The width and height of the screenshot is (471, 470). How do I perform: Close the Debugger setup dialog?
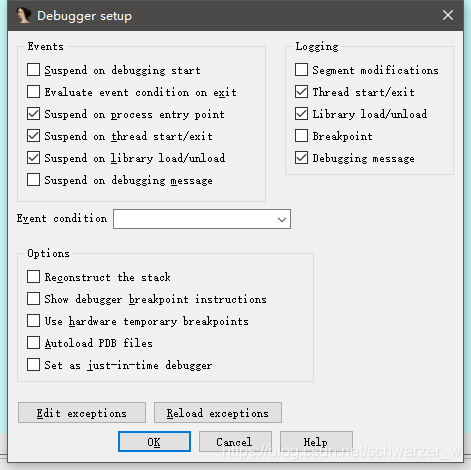tap(448, 15)
